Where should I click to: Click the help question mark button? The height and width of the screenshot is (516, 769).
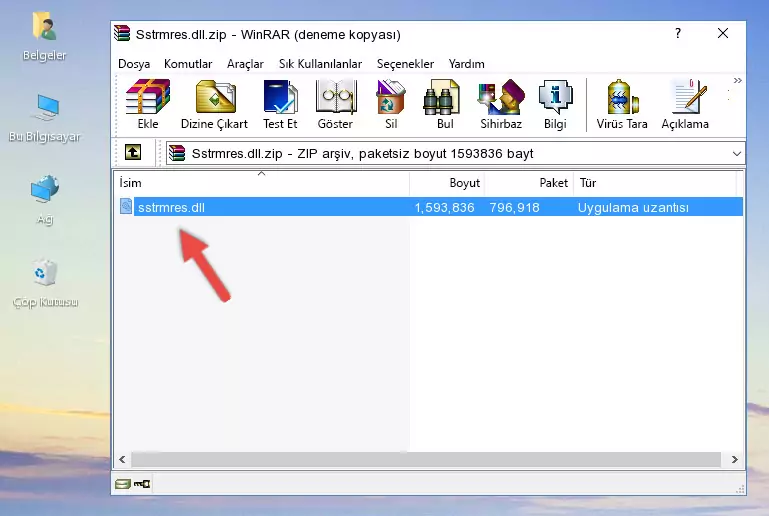[x=678, y=33]
